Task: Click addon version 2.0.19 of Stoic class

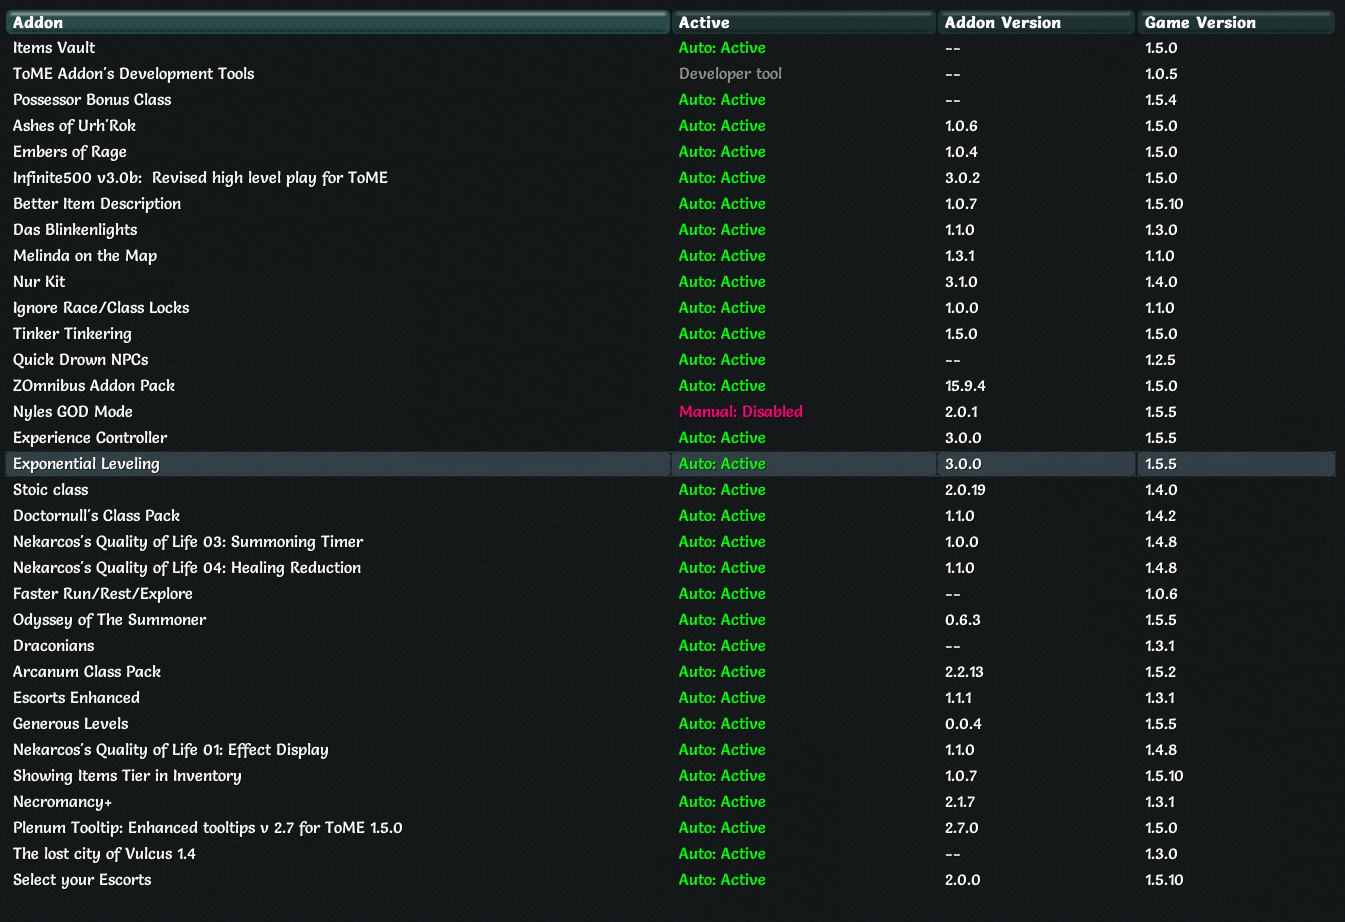Action: pyautogui.click(x=965, y=490)
